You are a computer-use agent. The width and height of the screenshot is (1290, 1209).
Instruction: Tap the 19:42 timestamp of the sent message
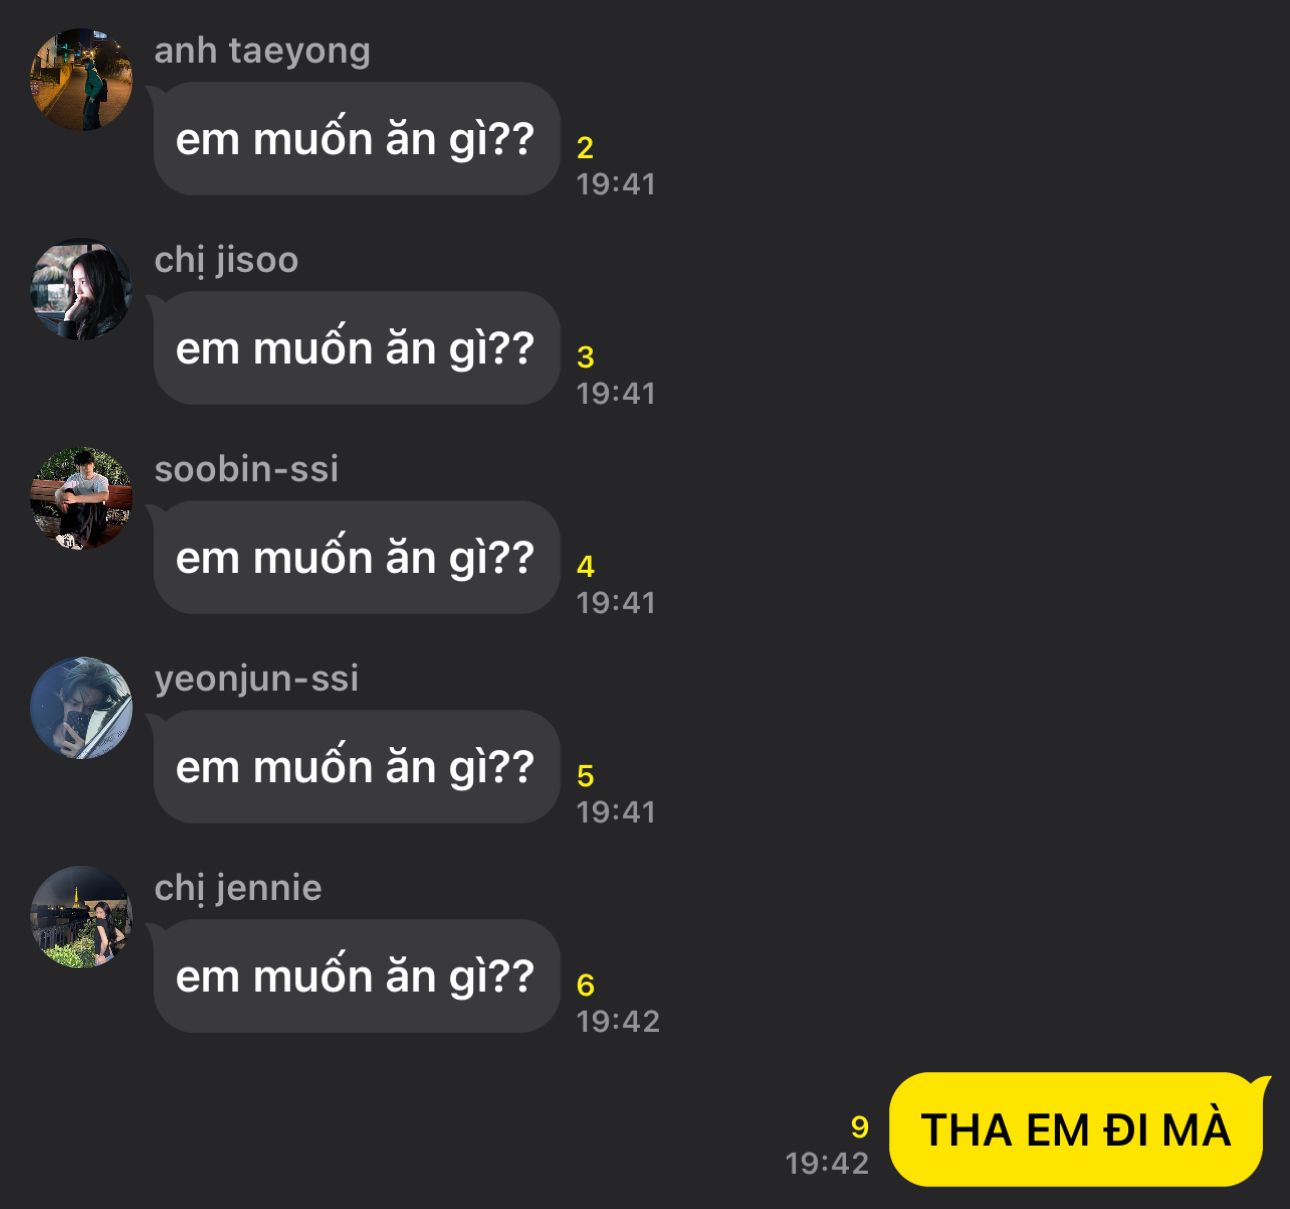[x=827, y=1163]
